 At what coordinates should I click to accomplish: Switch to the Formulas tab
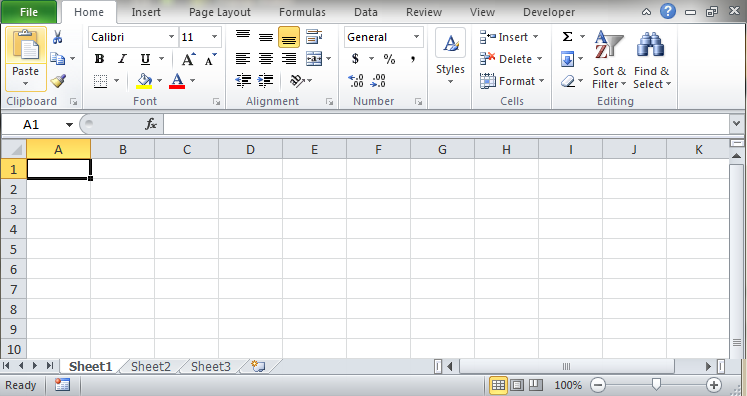tap(303, 12)
